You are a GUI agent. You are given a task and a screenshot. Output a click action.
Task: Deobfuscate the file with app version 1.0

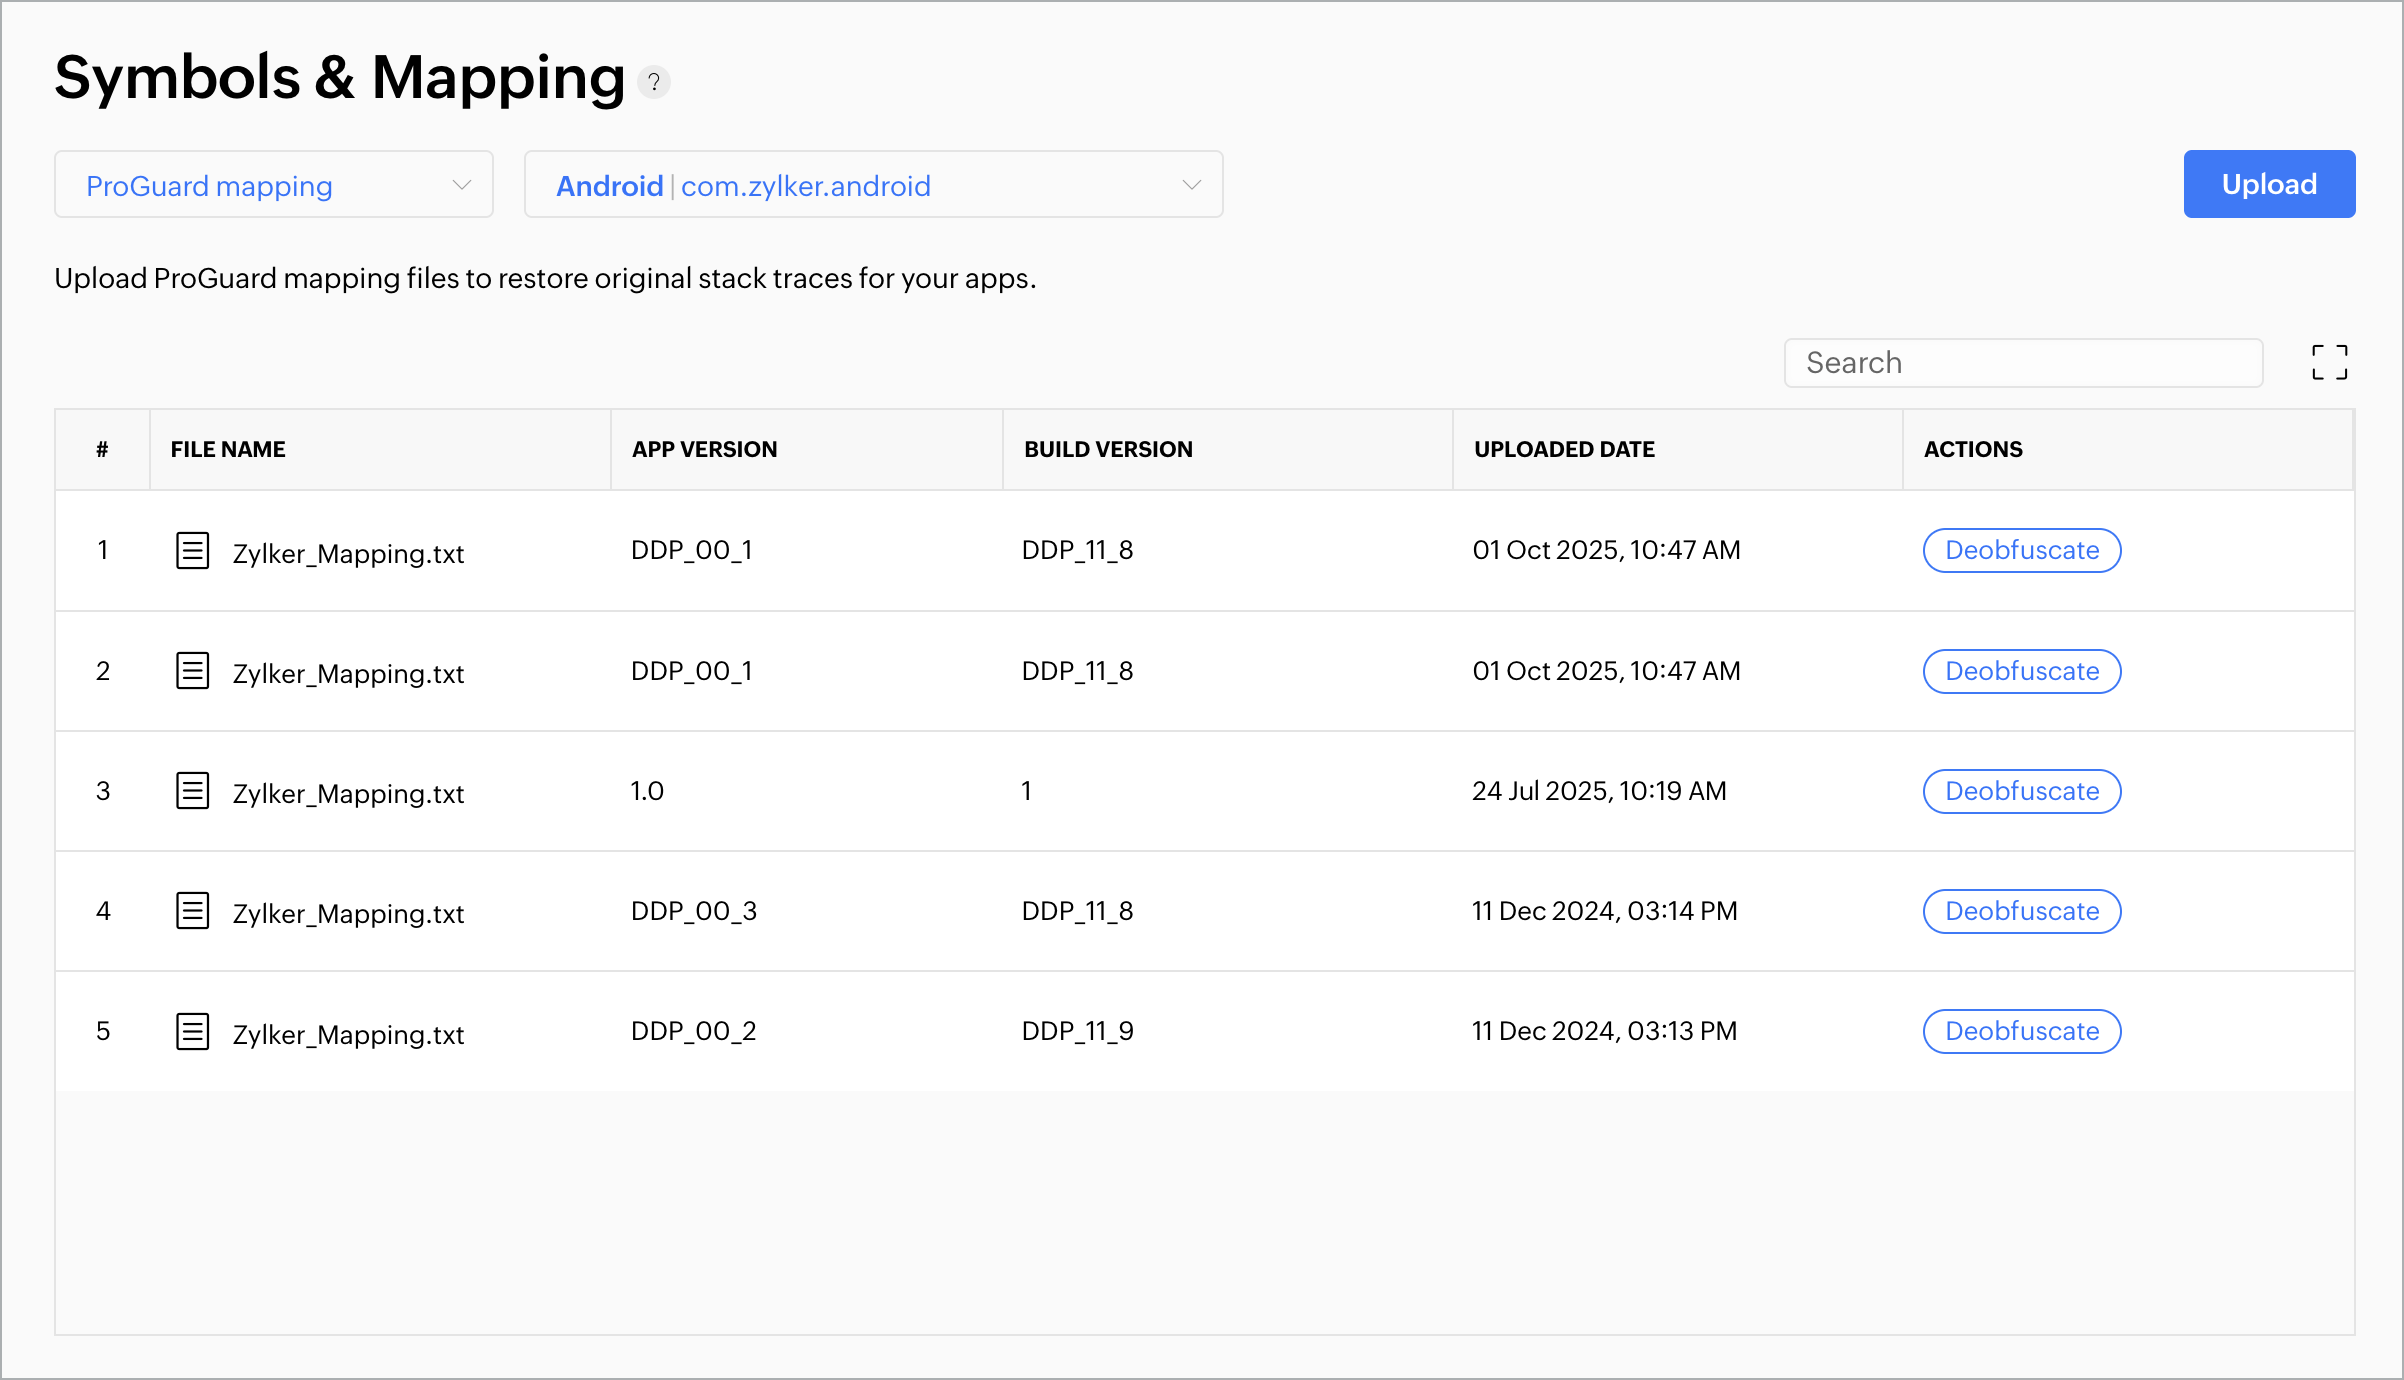[2021, 791]
